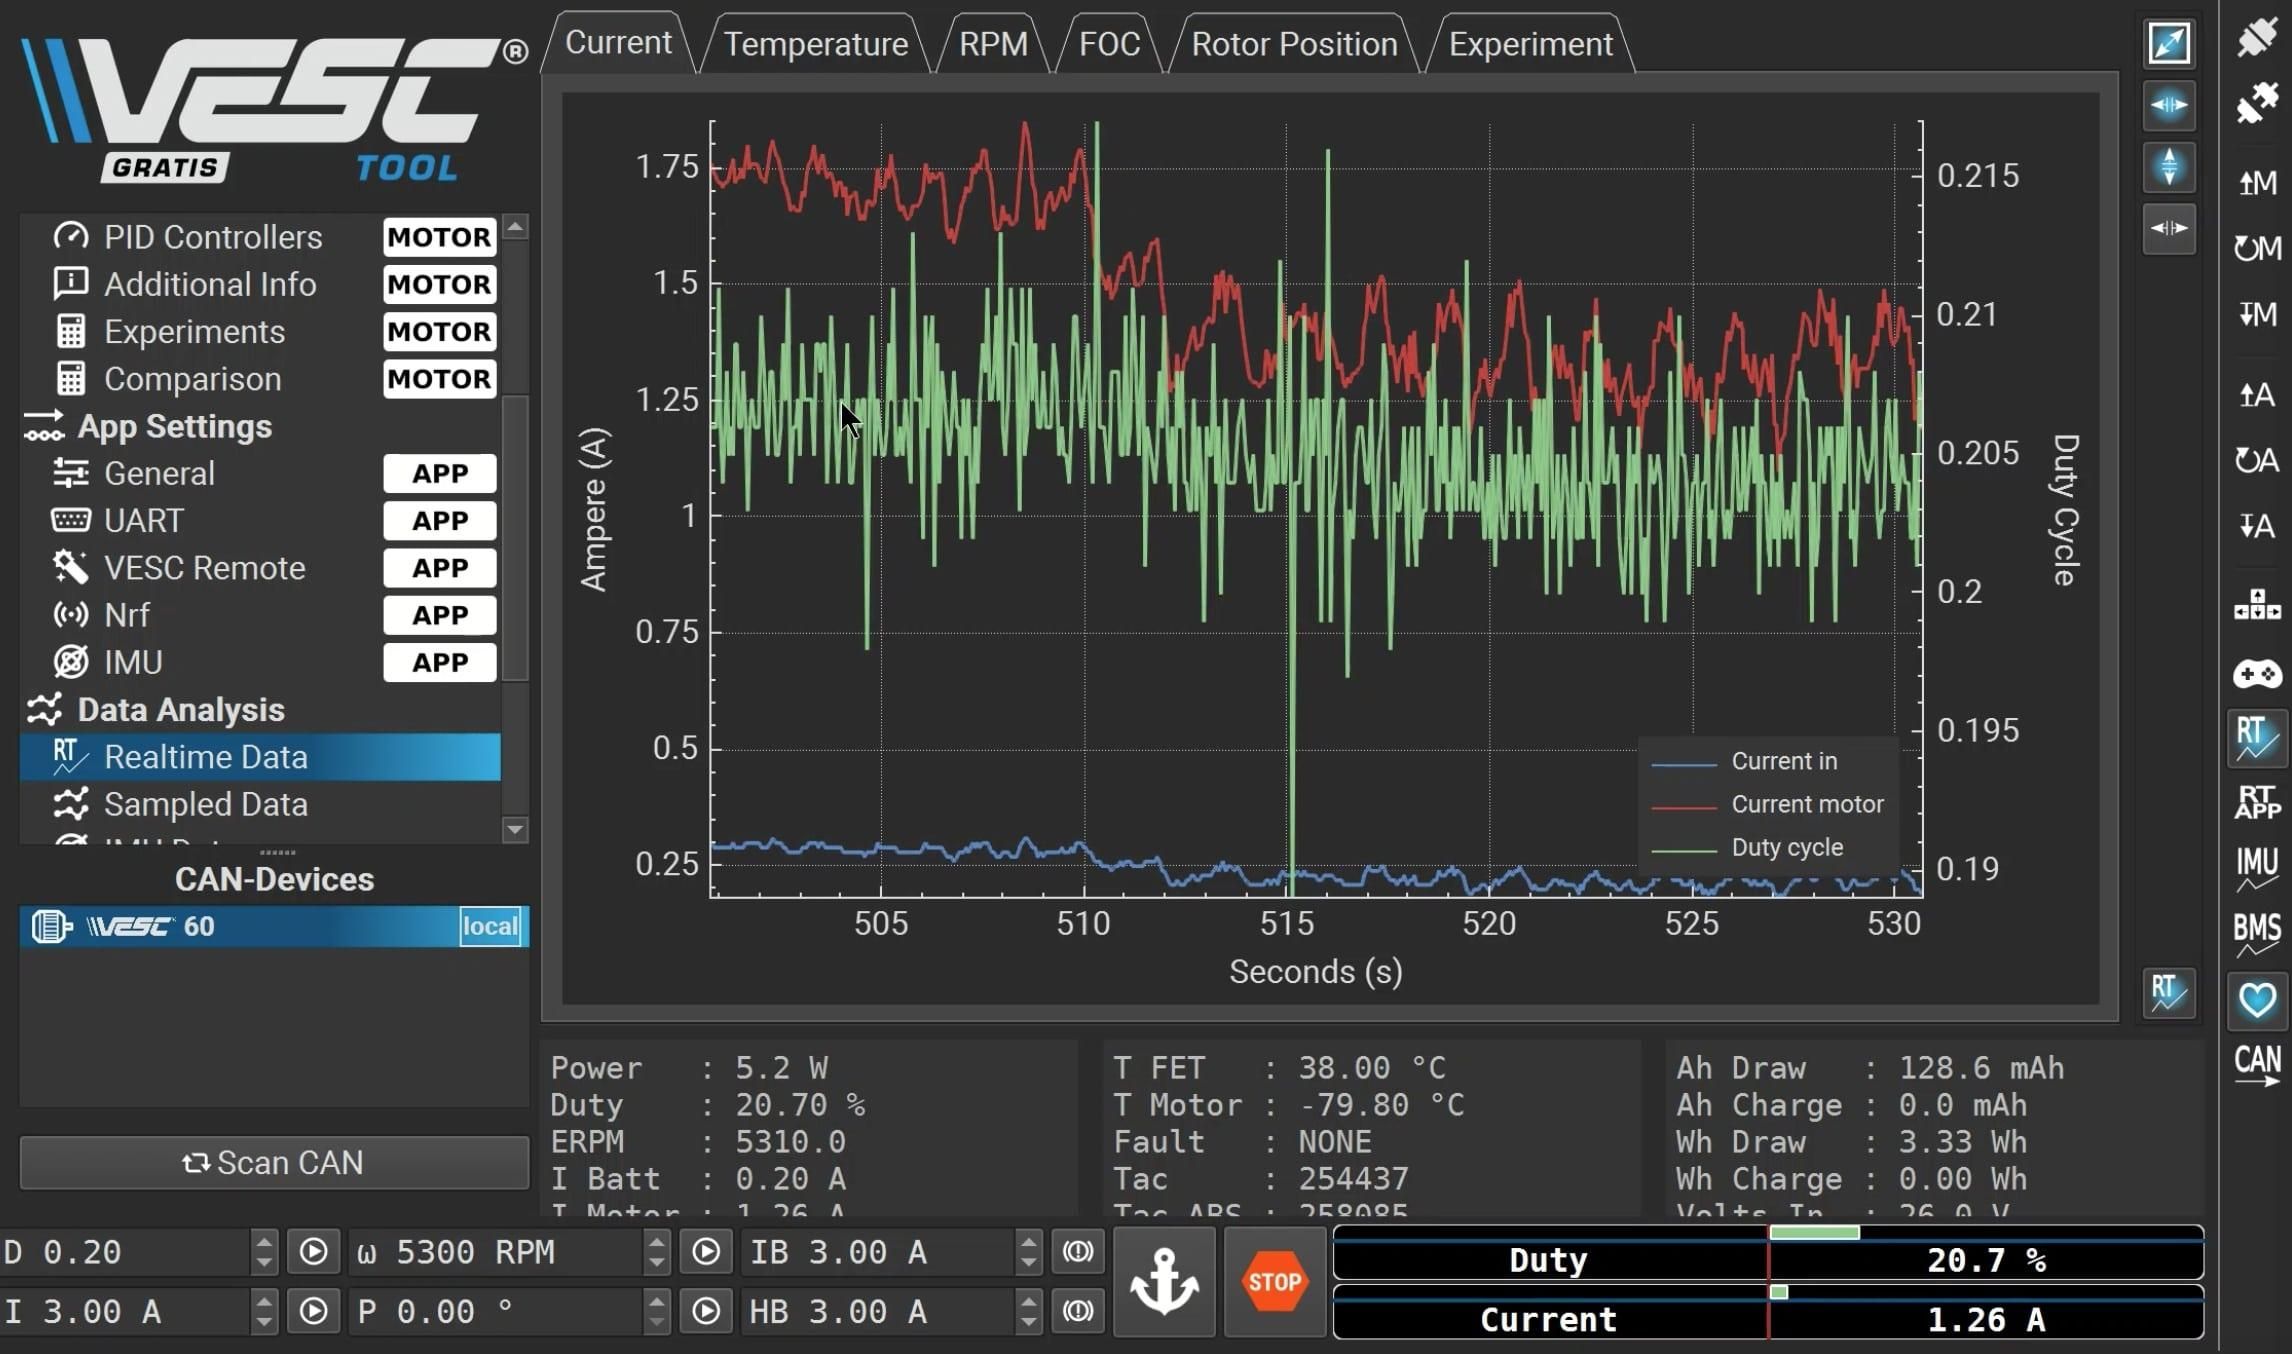Screen dimensions: 2292x1354
Task: Collapse the Data Analysis section
Action: click(180, 709)
